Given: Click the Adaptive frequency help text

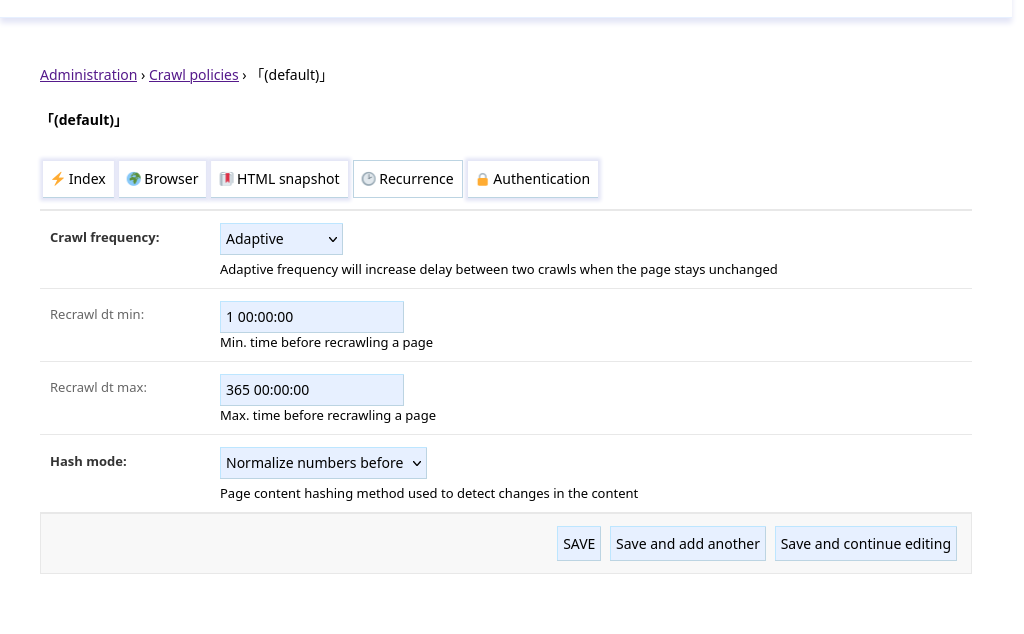Looking at the screenshot, I should coord(498,270).
